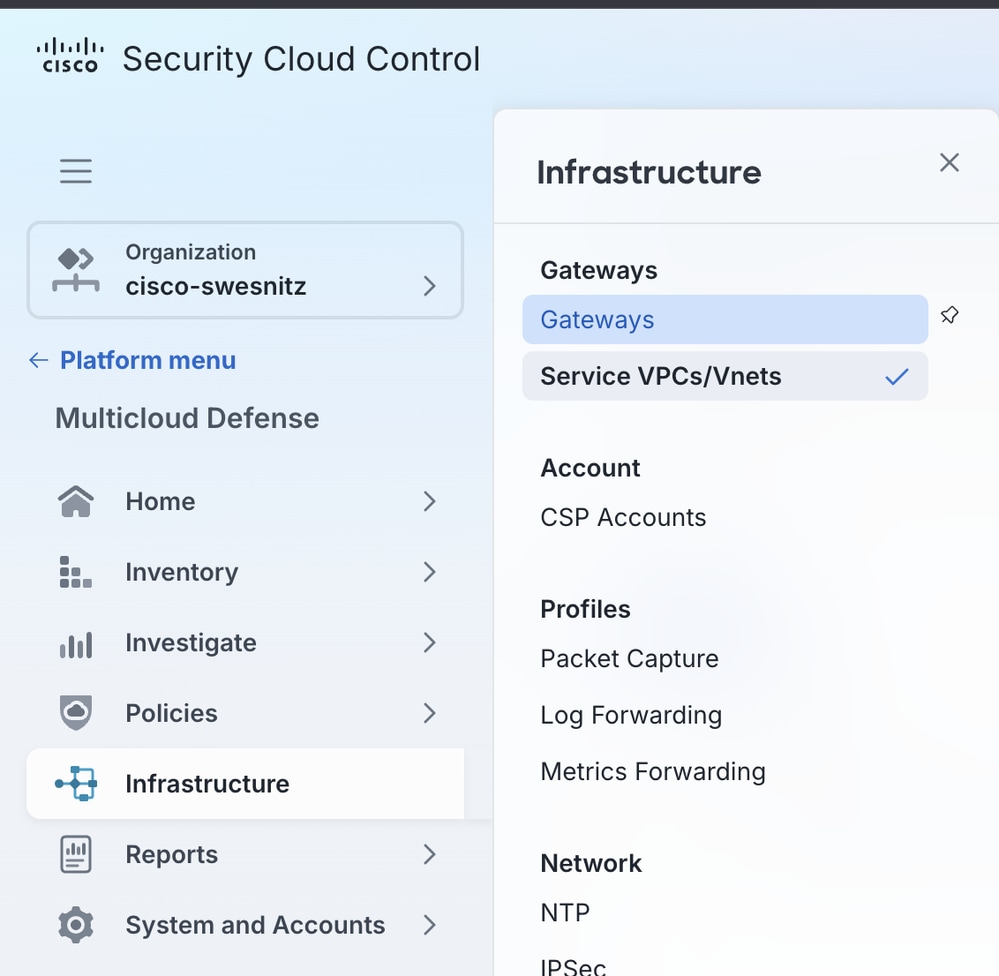Click the System and Accounts gear icon
Screen dimensions: 999x976
pos(76,924)
